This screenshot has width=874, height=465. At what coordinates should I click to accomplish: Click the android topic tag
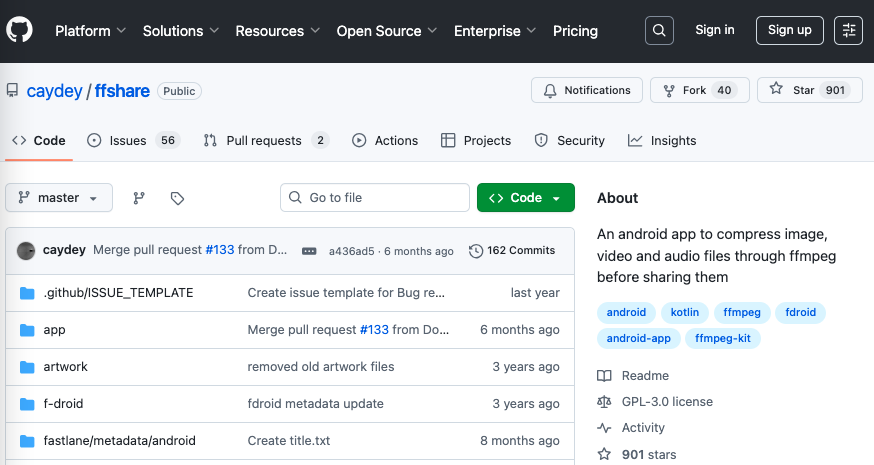coord(626,312)
